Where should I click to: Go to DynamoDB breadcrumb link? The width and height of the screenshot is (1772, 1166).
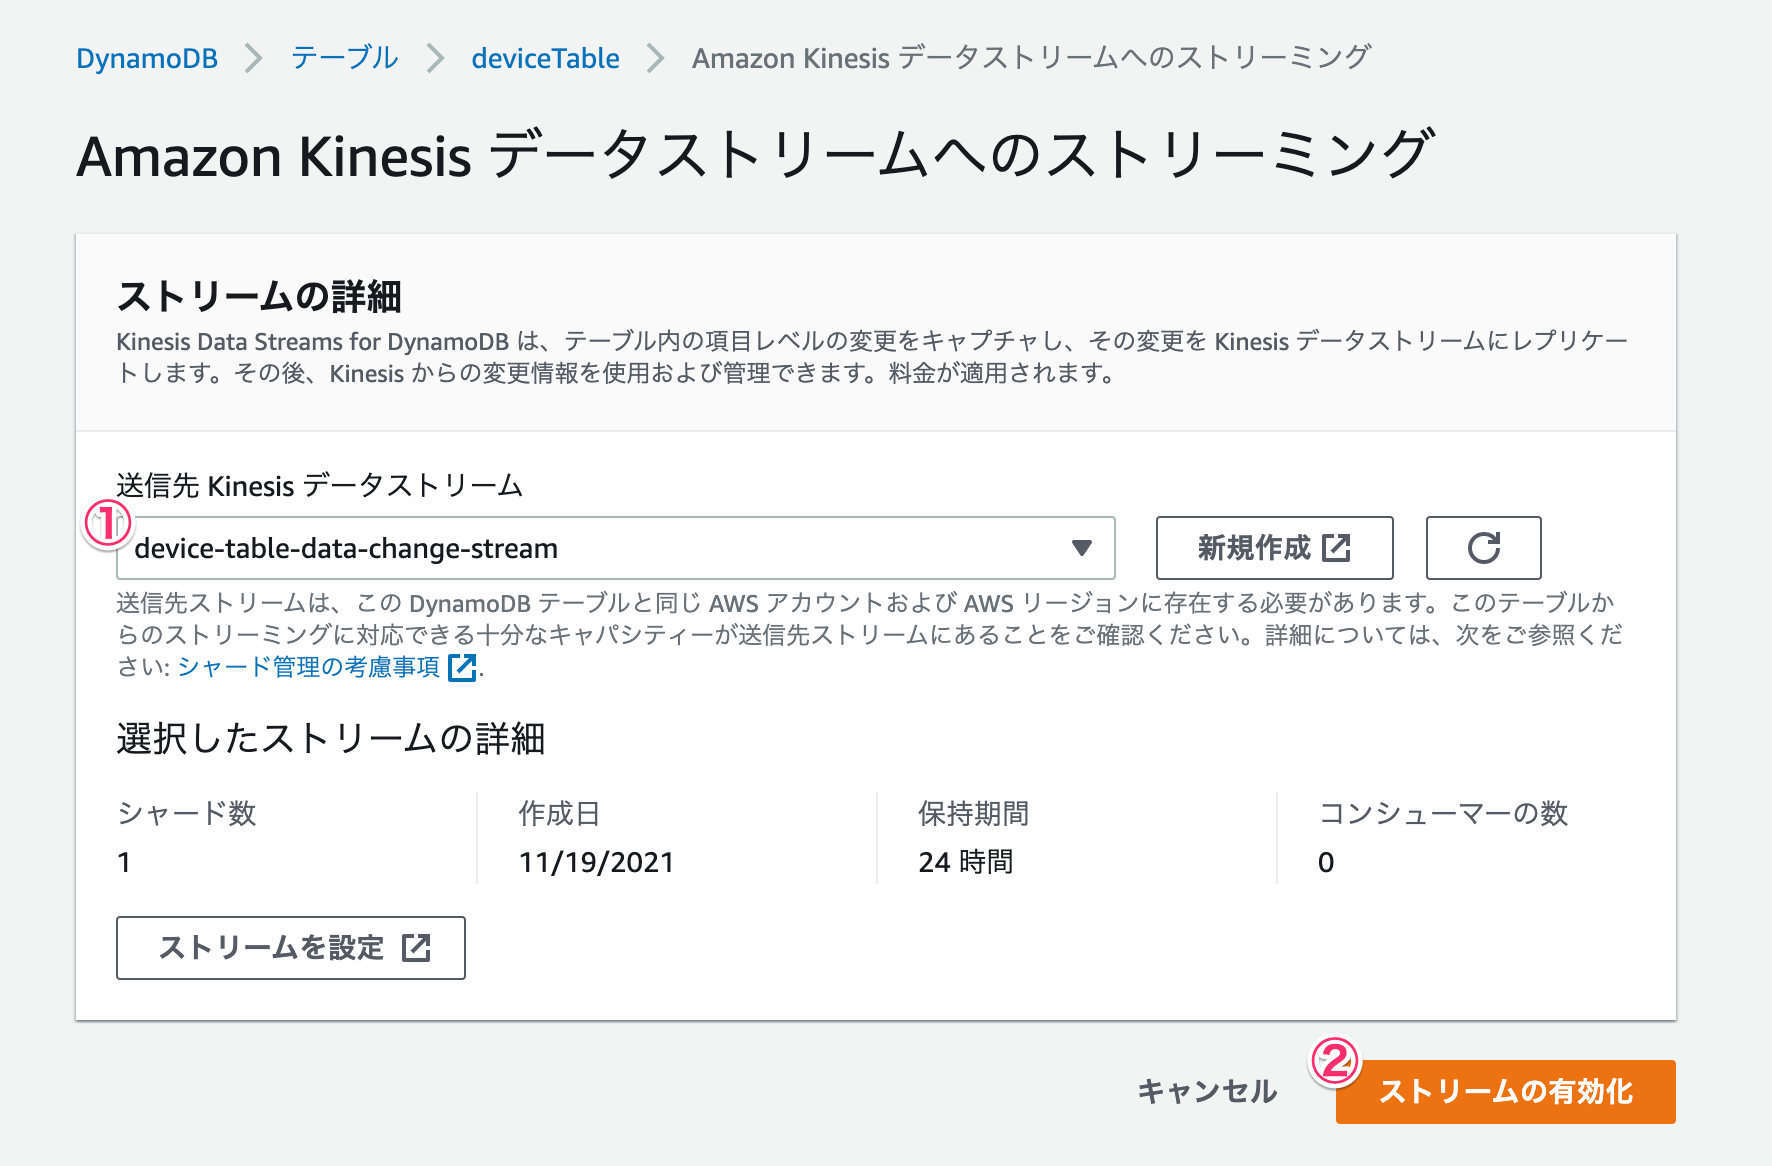click(147, 58)
